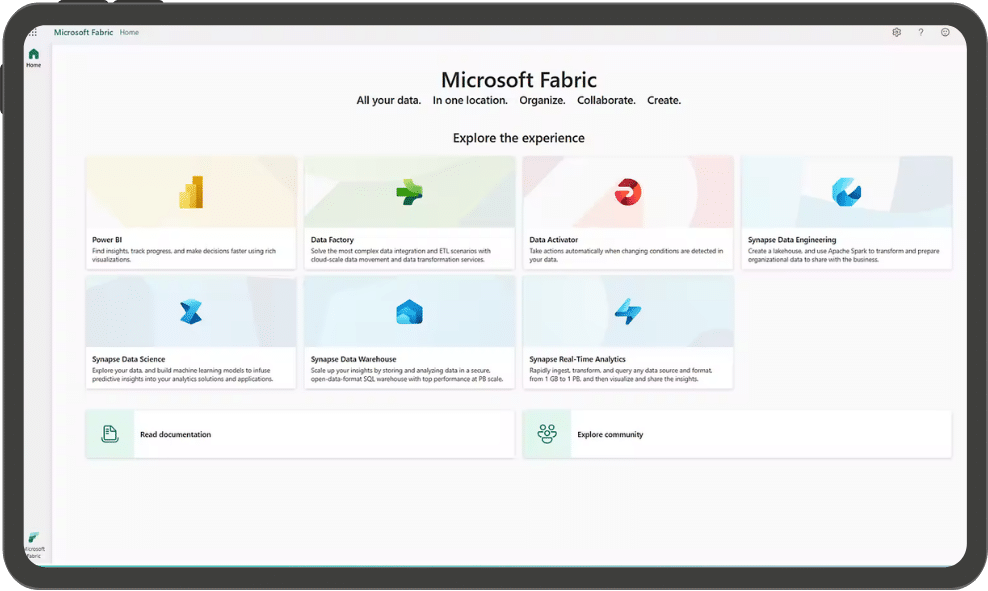Click the Data Factory logo icon
This screenshot has height=591, width=988.
pos(410,192)
